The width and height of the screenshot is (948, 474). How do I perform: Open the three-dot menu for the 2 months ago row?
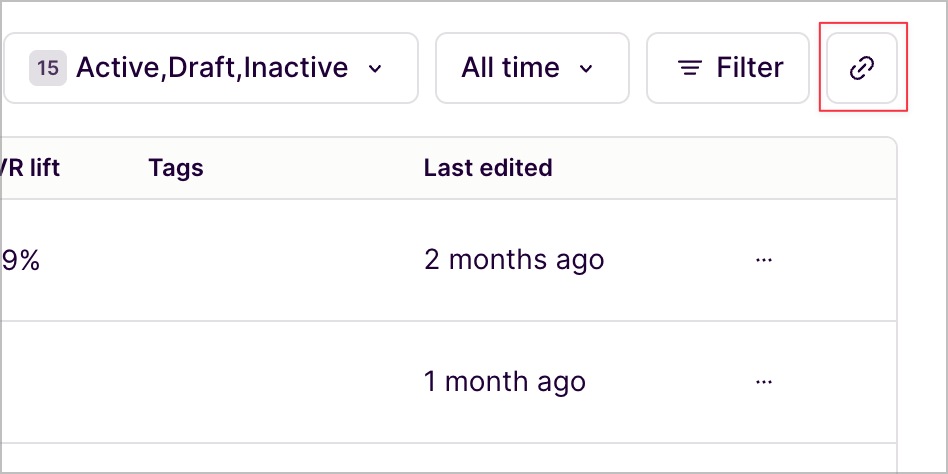click(764, 260)
